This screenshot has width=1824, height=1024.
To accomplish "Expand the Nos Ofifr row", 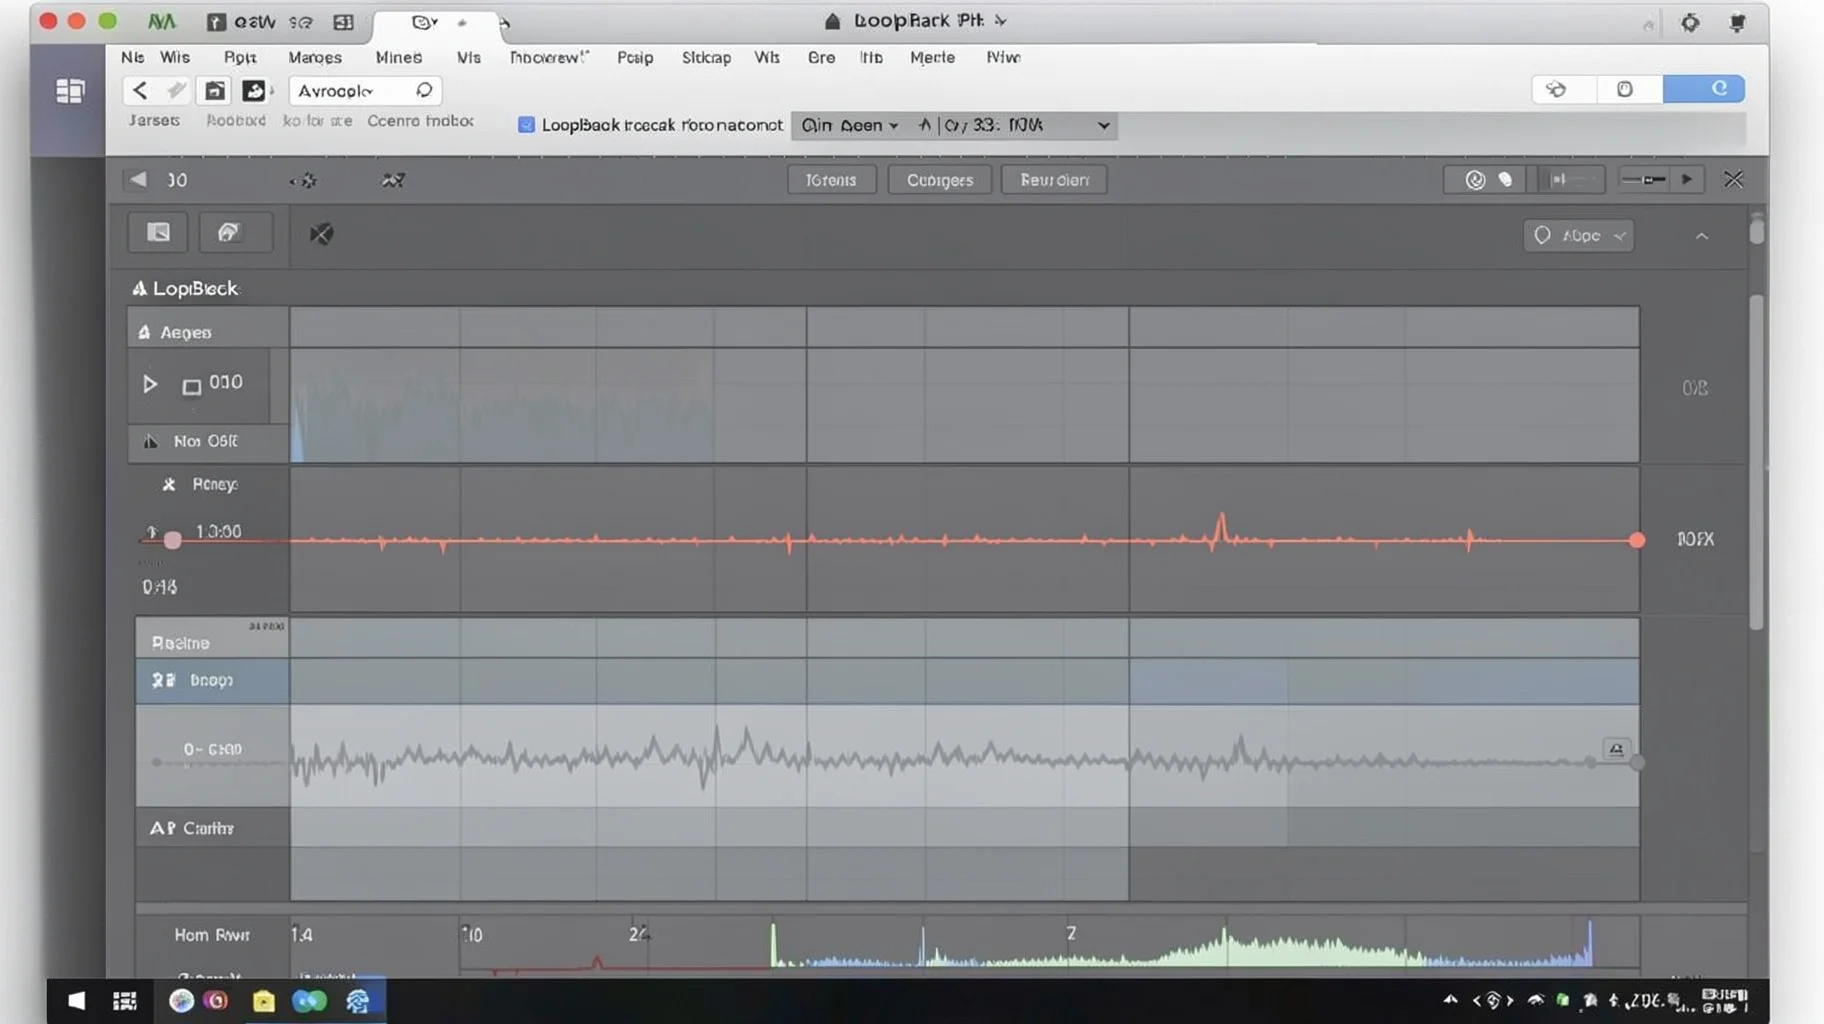I will coord(209,441).
